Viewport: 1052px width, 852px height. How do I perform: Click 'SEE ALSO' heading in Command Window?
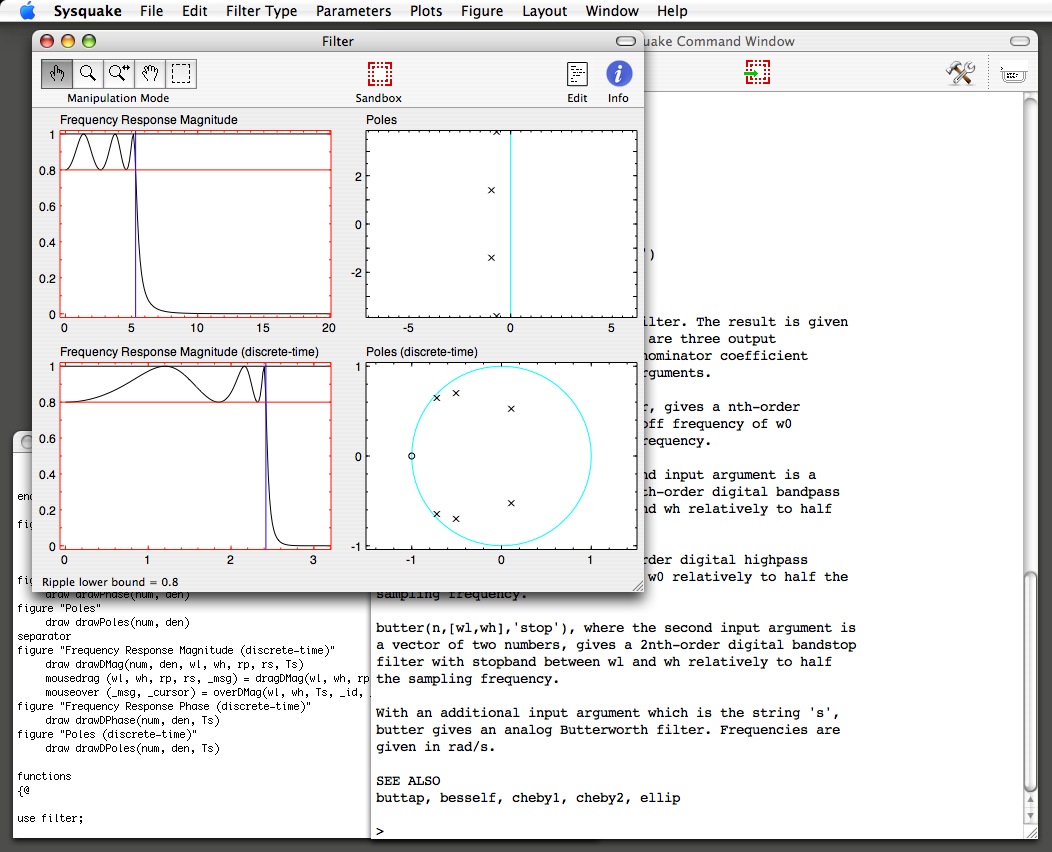pyautogui.click(x=408, y=781)
